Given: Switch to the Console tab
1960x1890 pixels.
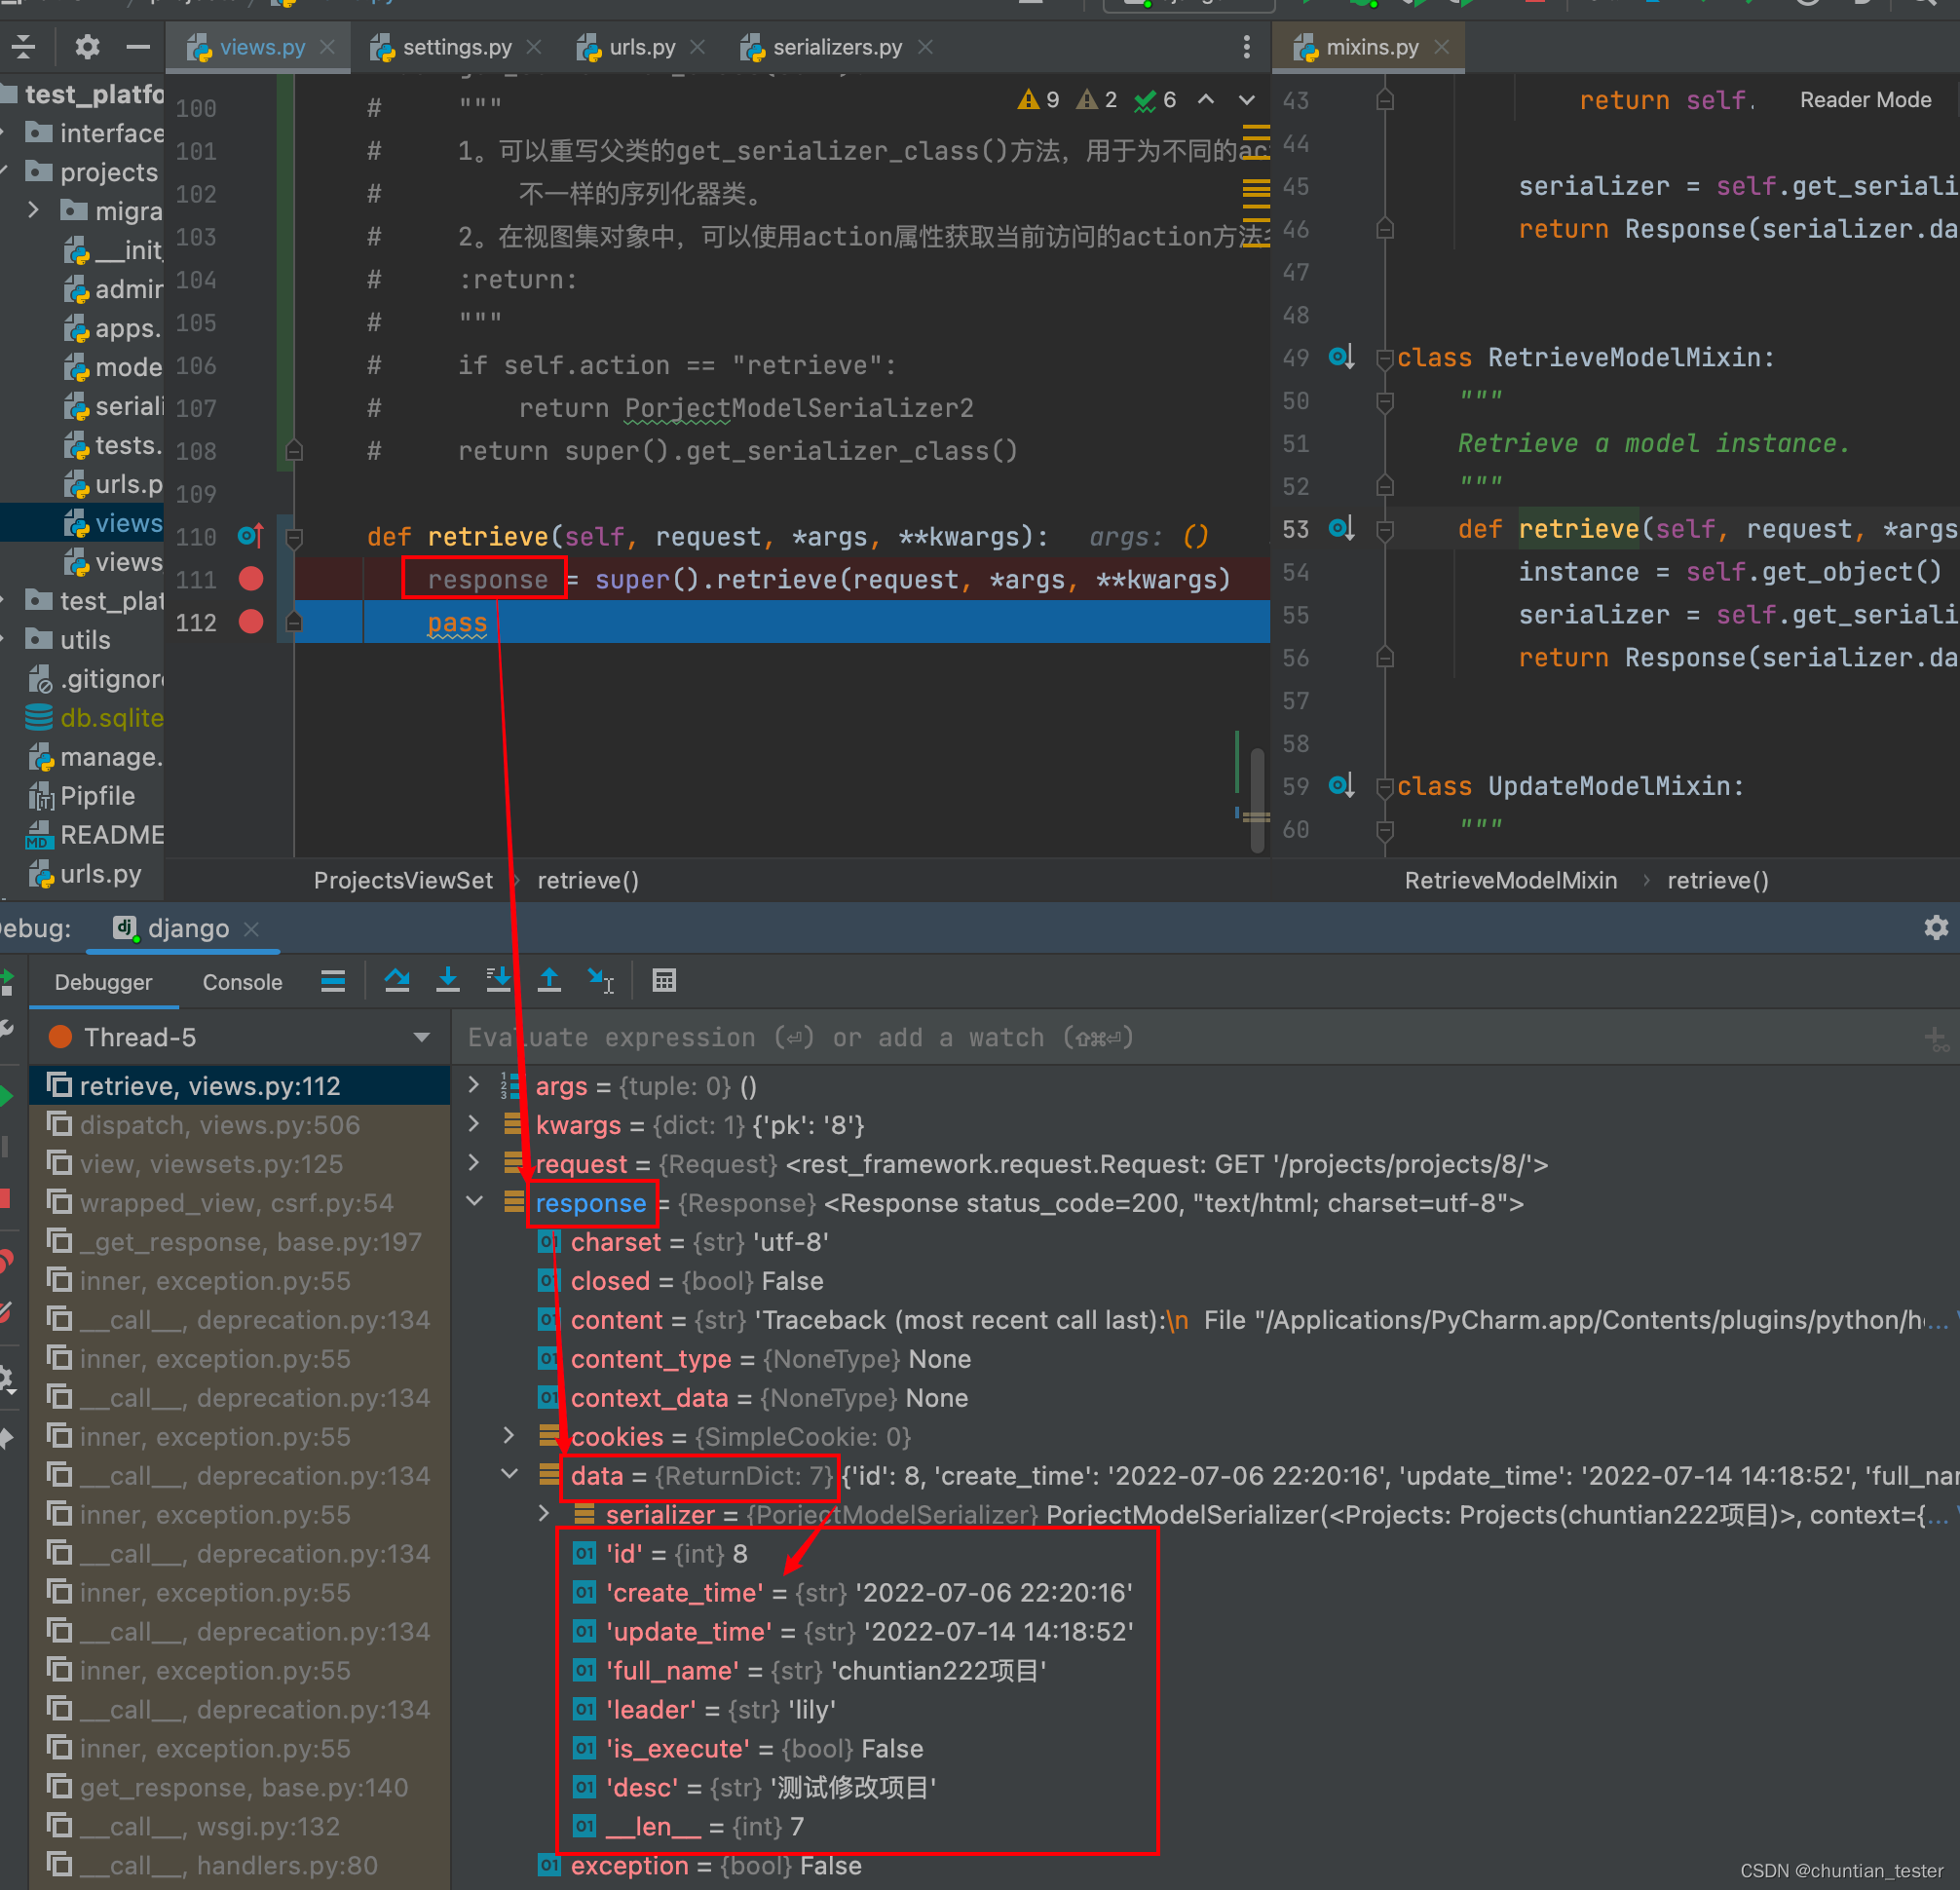Looking at the screenshot, I should [242, 982].
